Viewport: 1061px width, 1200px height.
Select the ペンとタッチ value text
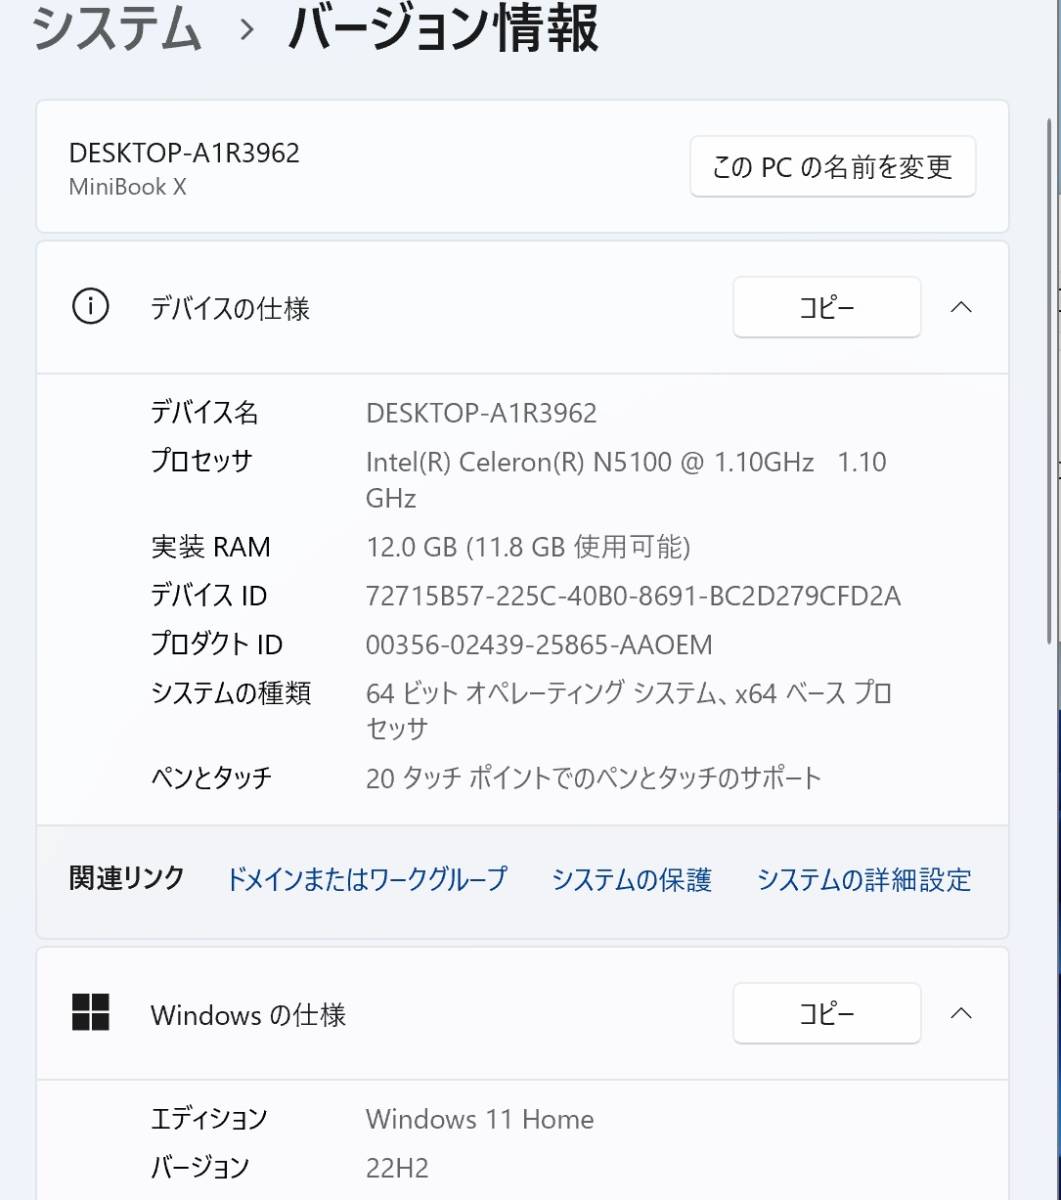pos(594,778)
